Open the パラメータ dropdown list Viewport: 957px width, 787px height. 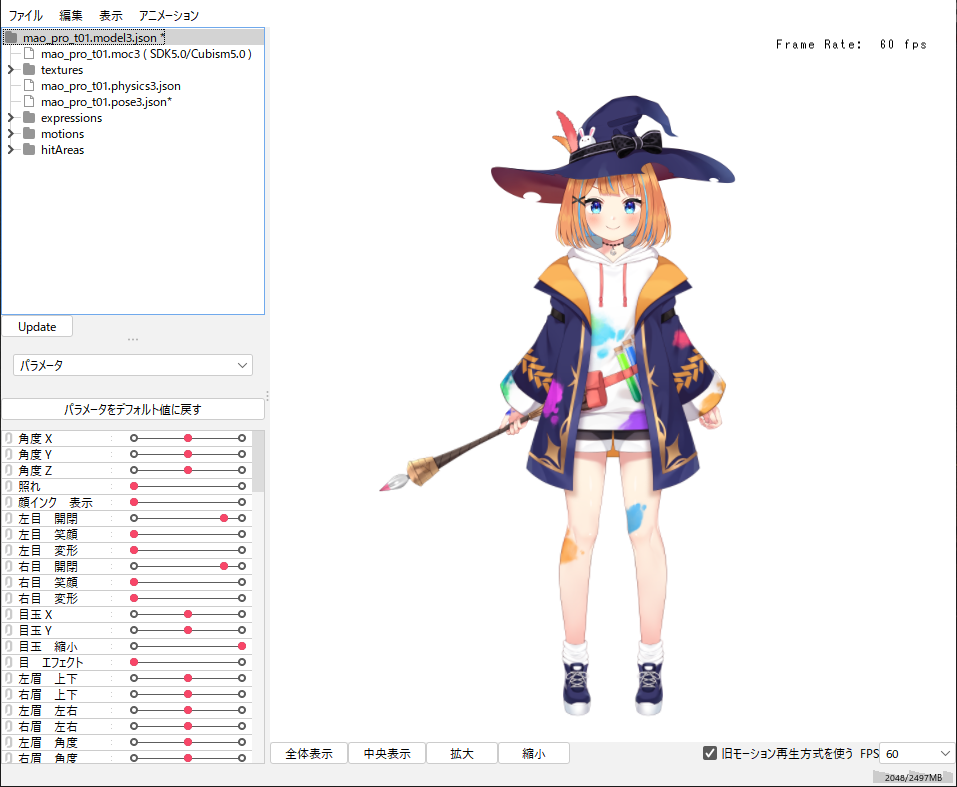pyautogui.click(x=133, y=366)
